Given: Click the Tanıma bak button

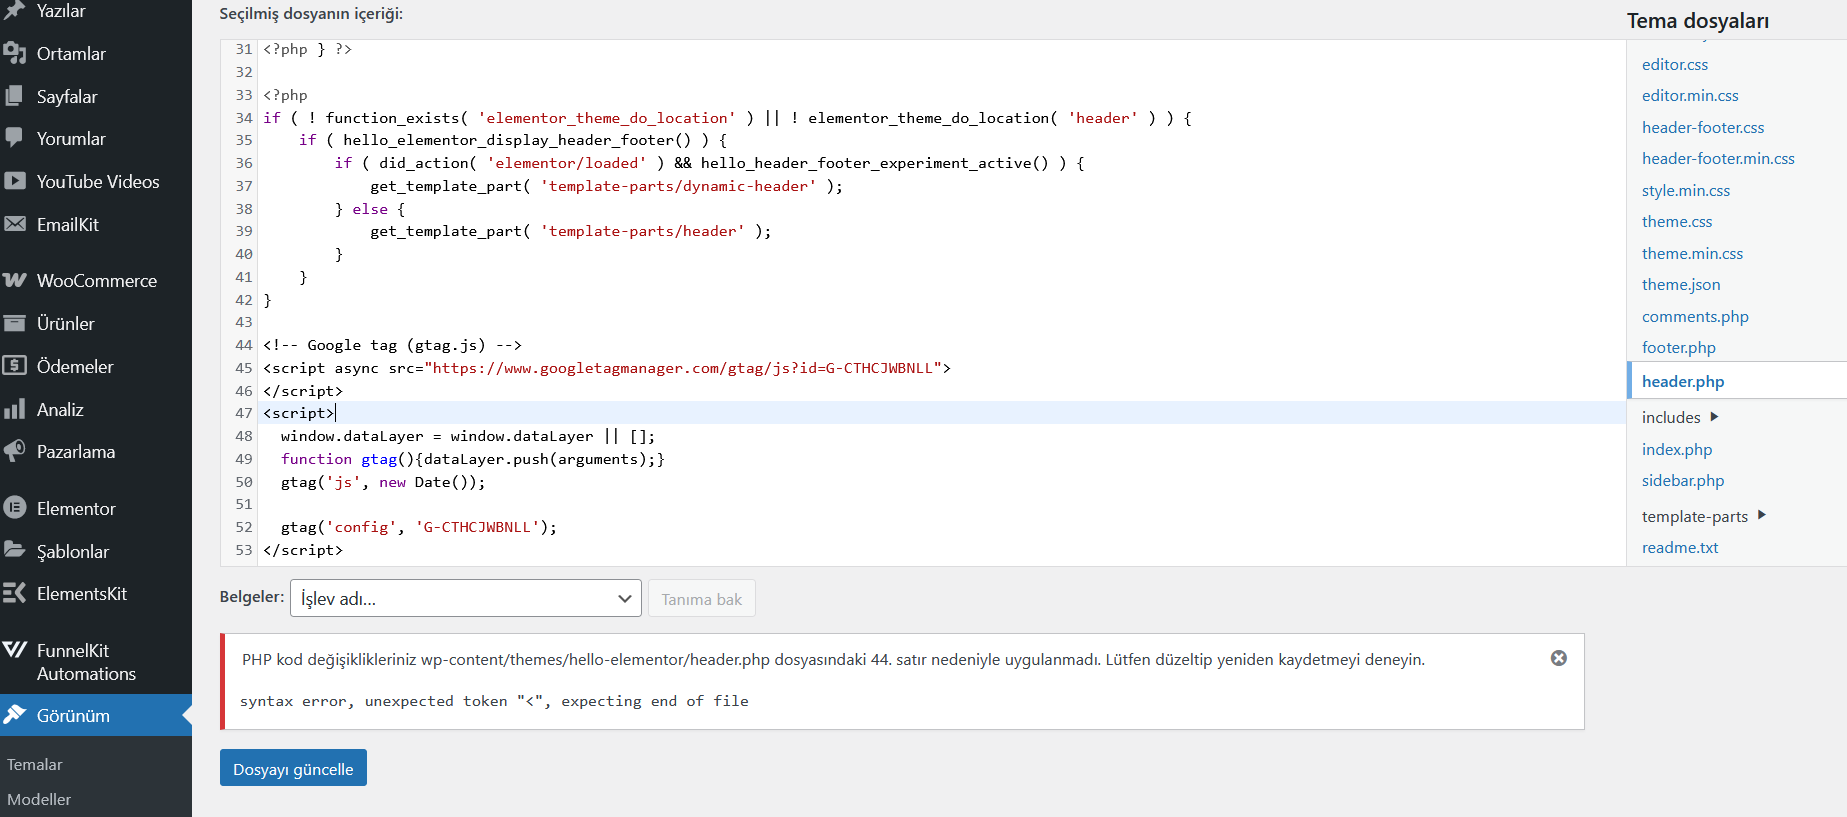Looking at the screenshot, I should coord(701,599).
